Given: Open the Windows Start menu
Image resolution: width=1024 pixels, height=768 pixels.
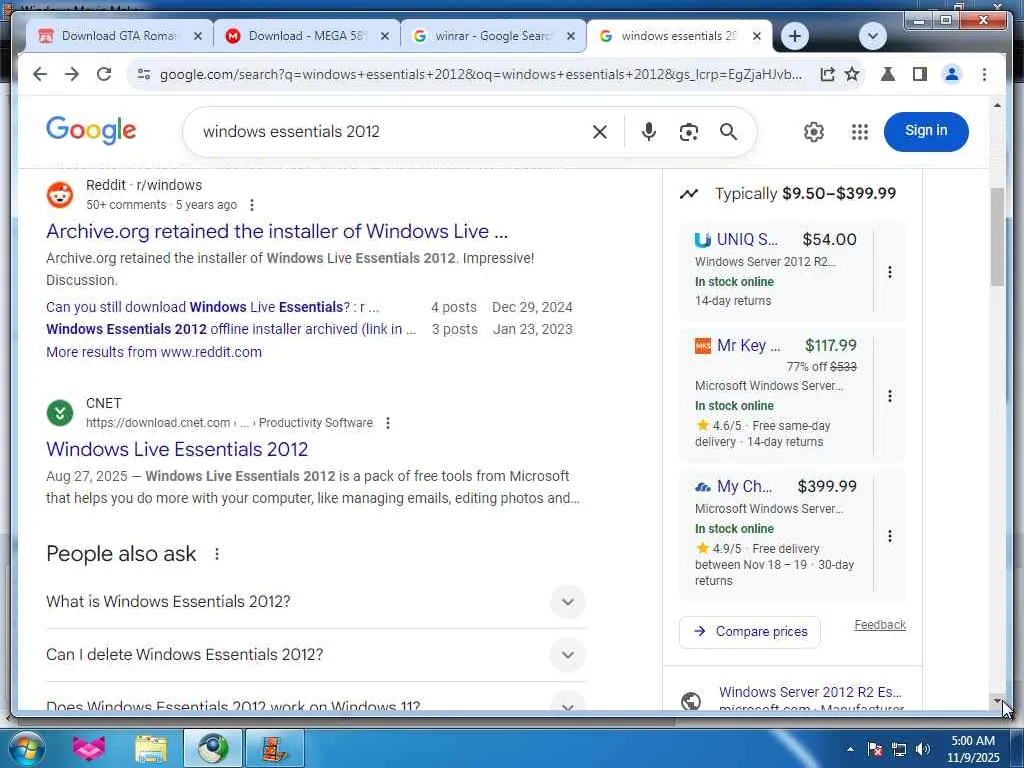Looking at the screenshot, I should point(26,748).
